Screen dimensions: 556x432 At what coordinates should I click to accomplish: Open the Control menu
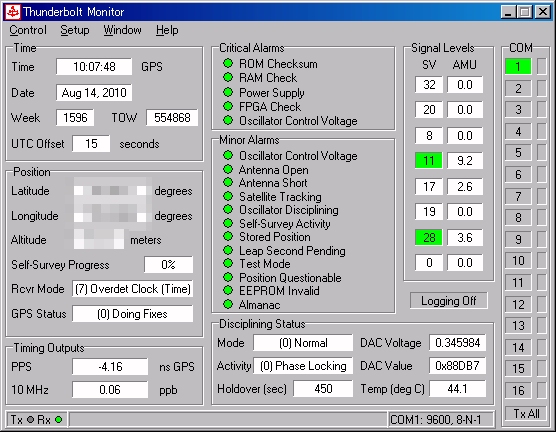(28, 30)
